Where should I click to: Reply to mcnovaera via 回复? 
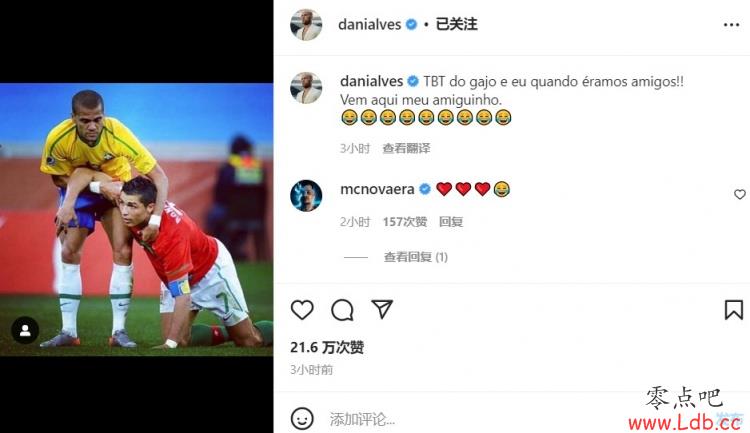coord(451,222)
